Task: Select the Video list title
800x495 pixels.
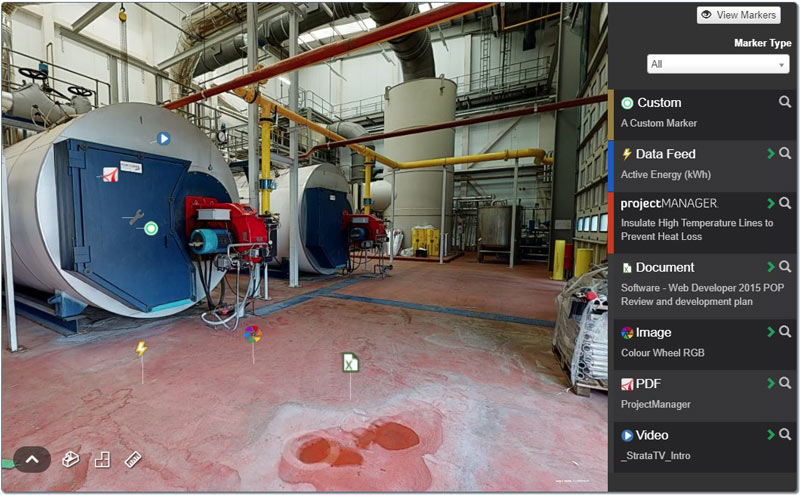Action: (652, 435)
